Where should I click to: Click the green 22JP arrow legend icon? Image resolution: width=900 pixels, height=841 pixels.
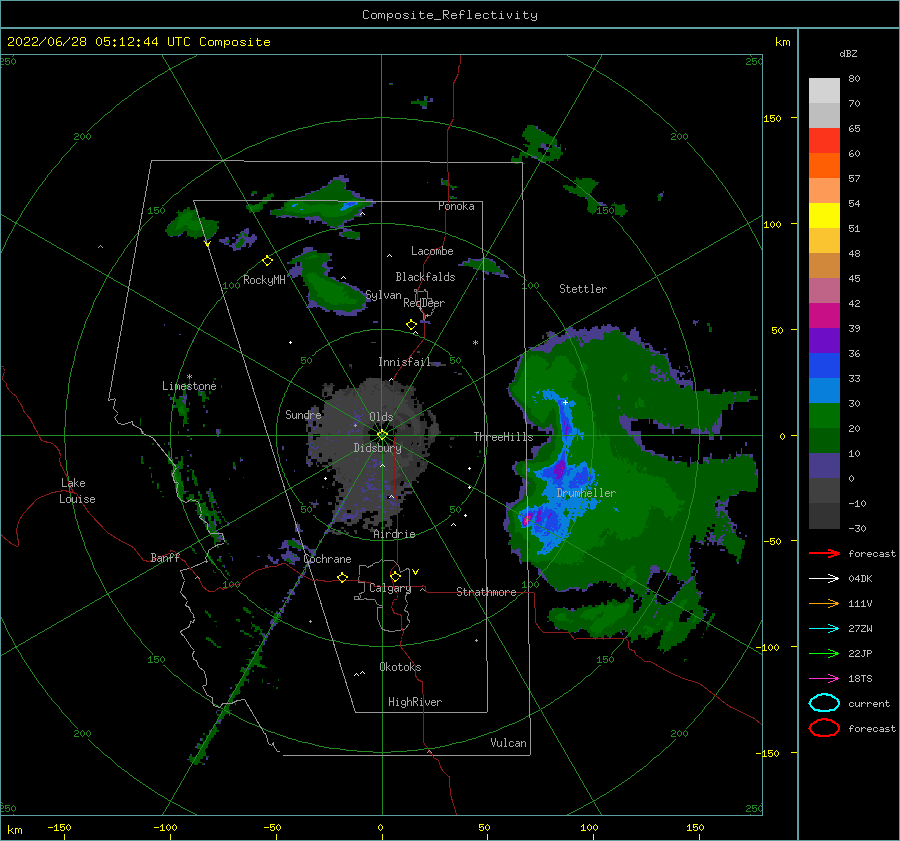coord(824,653)
